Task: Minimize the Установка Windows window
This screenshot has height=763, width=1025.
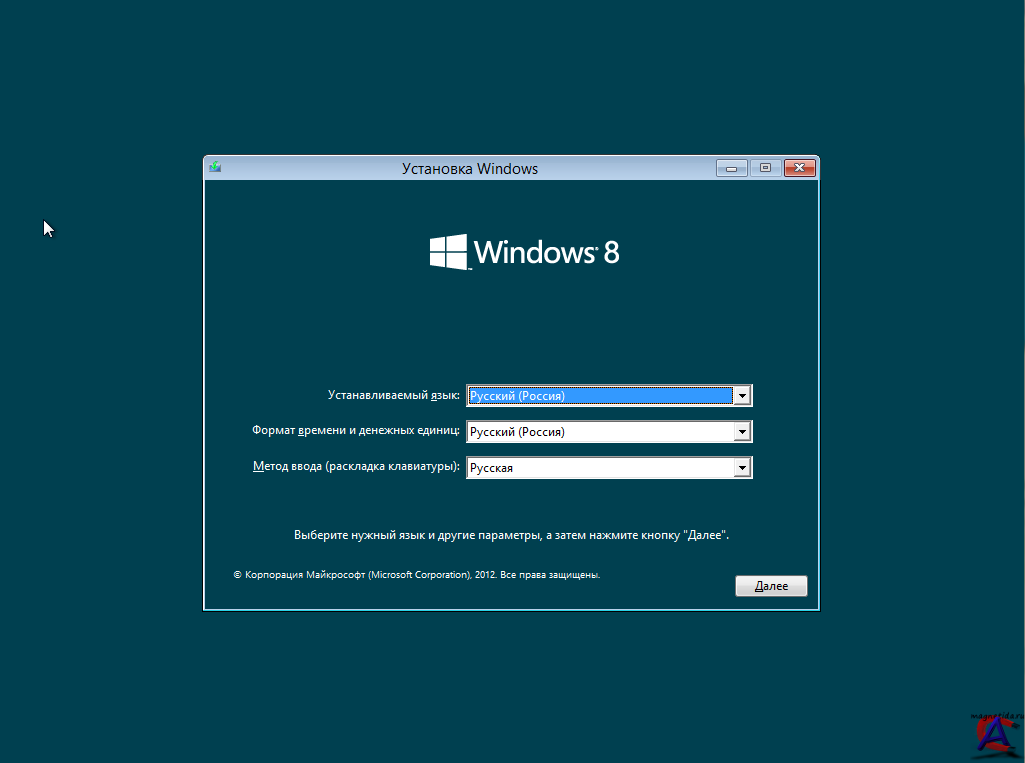Action: pos(731,168)
